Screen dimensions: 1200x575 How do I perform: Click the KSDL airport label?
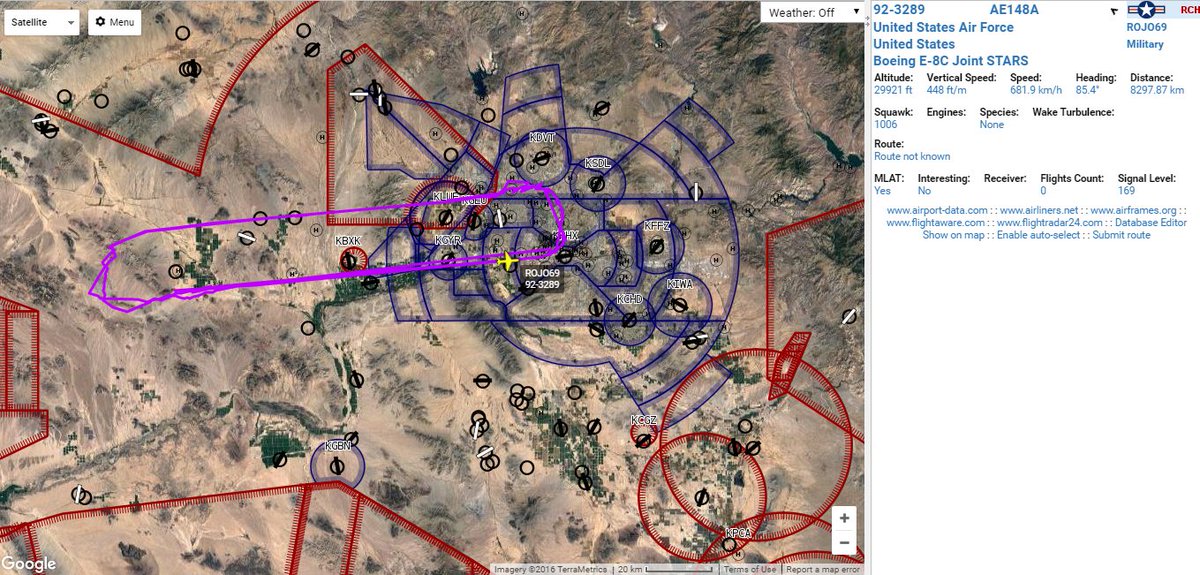point(597,162)
